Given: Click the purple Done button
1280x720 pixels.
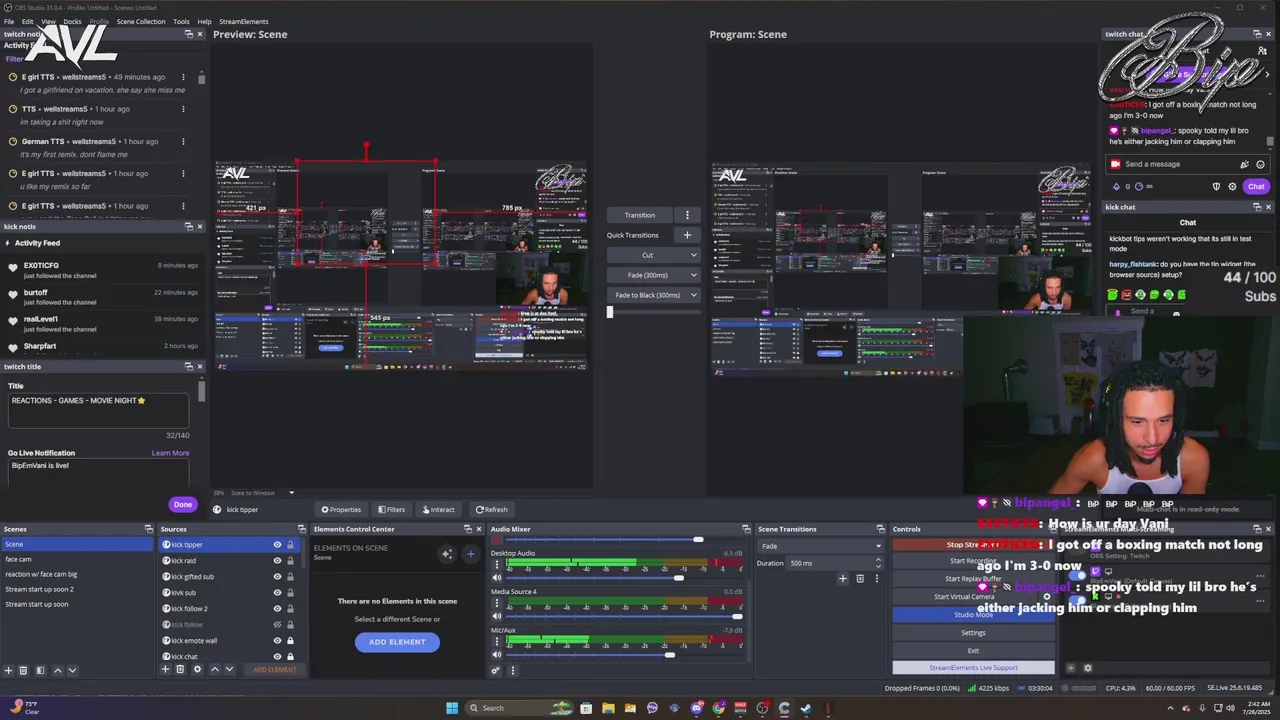Looking at the screenshot, I should coord(182,504).
